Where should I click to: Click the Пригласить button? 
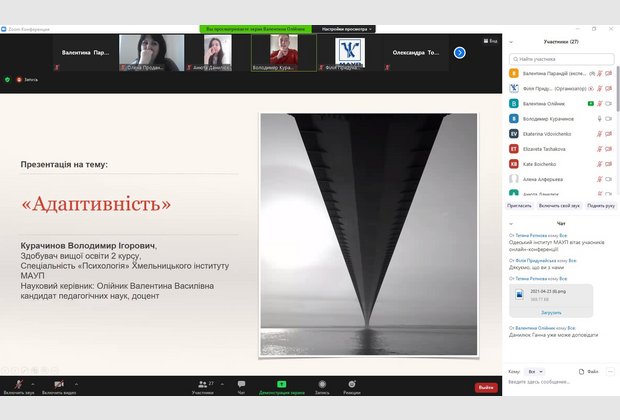[519, 205]
